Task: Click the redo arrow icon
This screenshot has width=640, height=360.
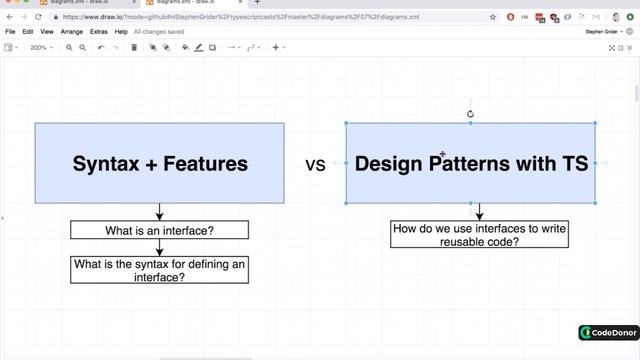Action: click(116, 47)
